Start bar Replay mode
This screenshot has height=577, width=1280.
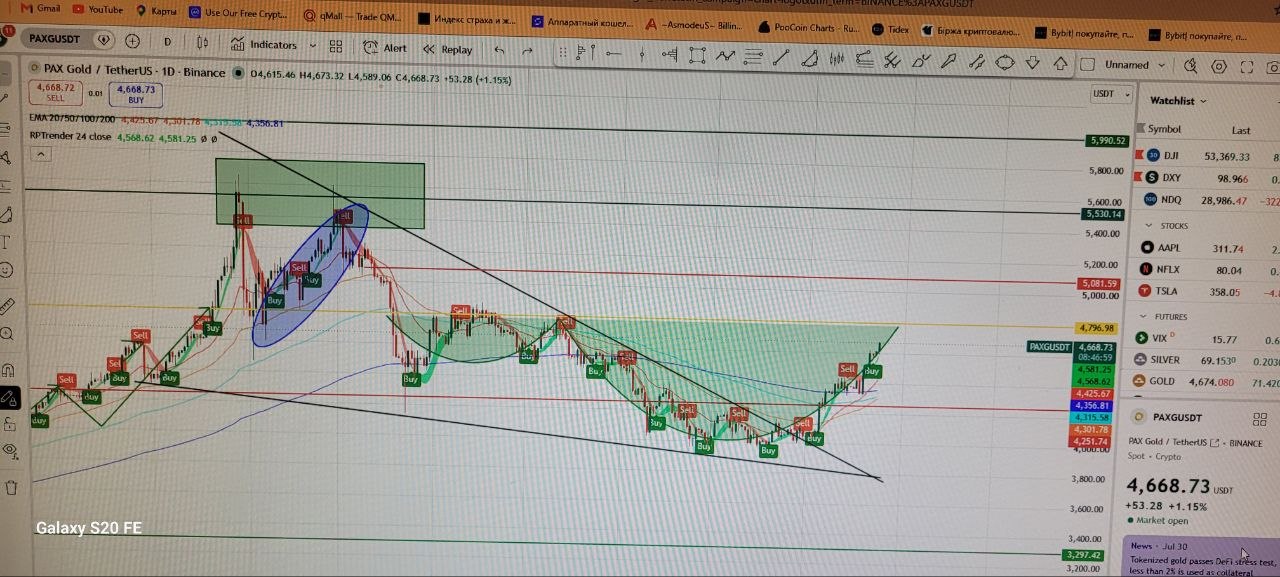point(448,49)
